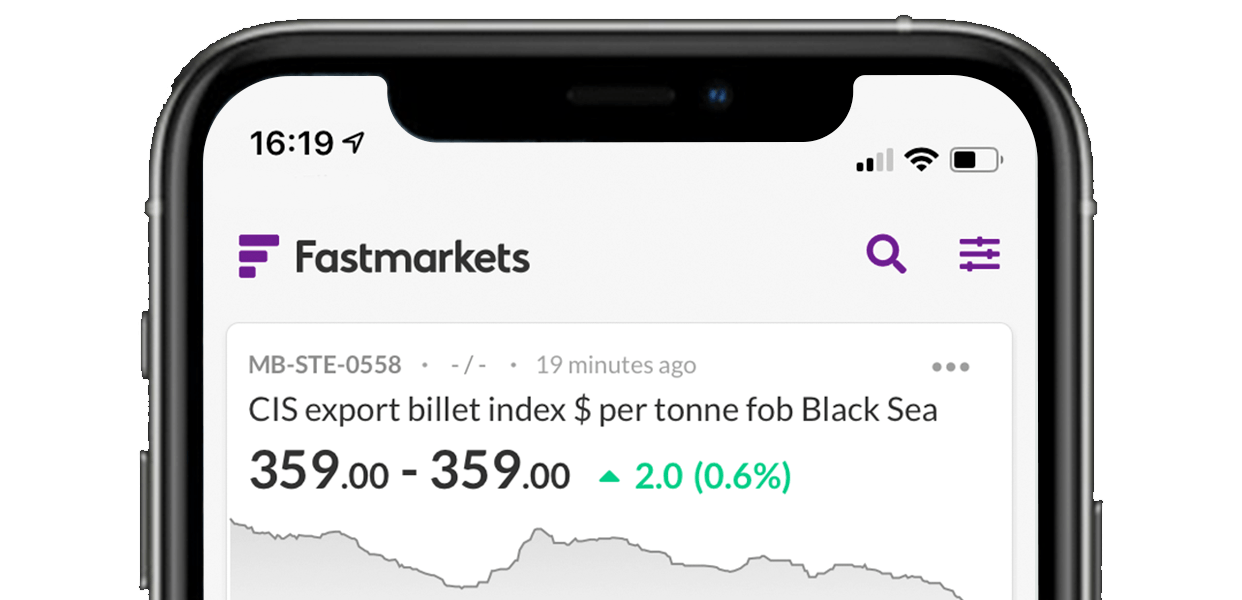This screenshot has height=600, width=1242.
Task: Tap the battery indicator icon
Action: [977, 159]
